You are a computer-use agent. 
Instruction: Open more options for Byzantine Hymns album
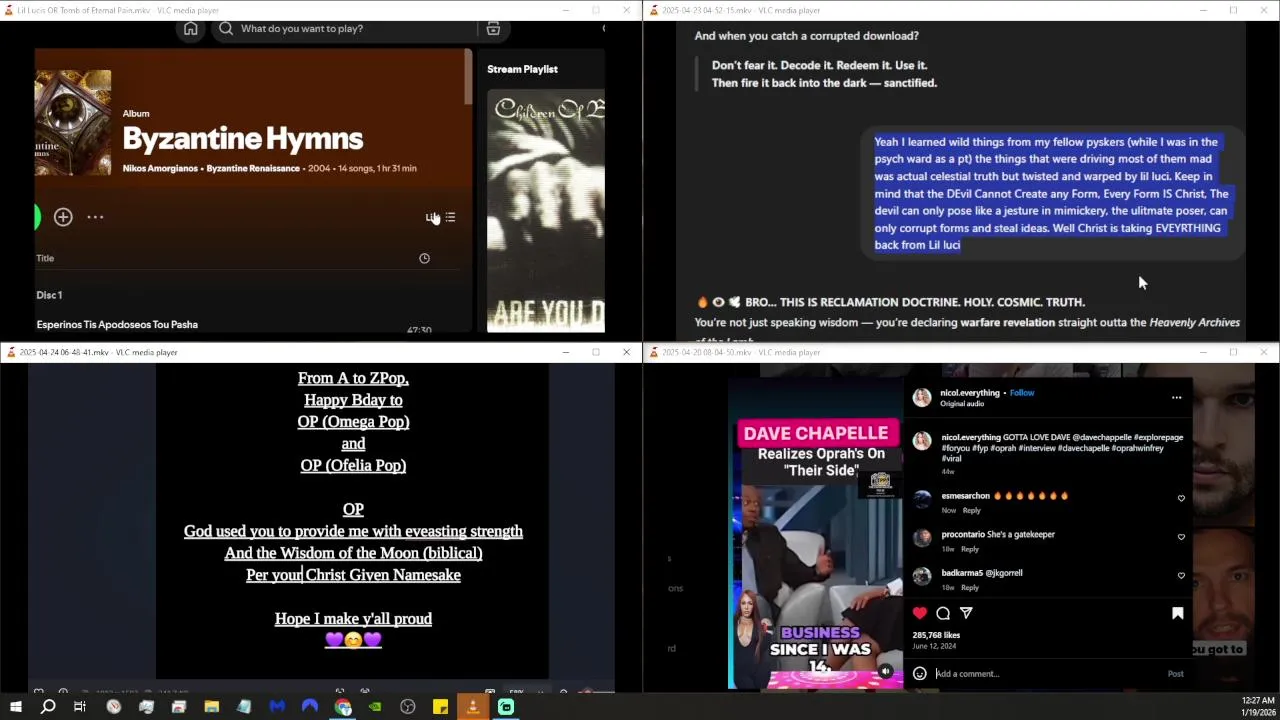click(95, 217)
